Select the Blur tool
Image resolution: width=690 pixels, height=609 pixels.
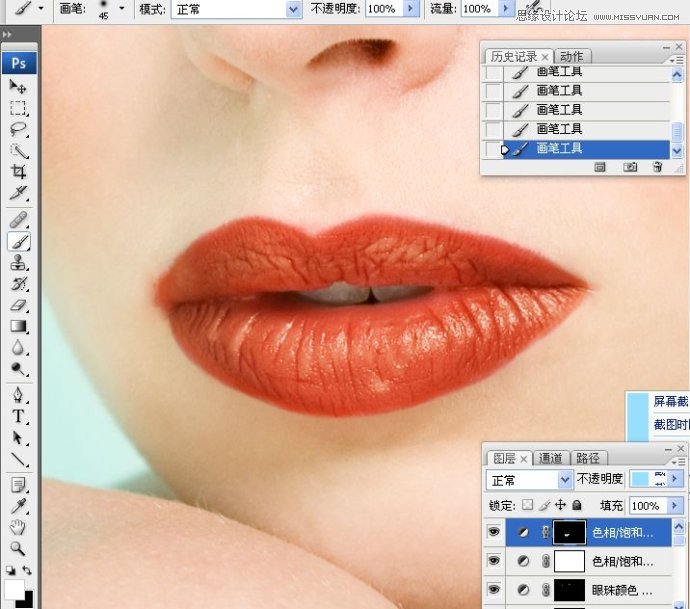tap(18, 348)
